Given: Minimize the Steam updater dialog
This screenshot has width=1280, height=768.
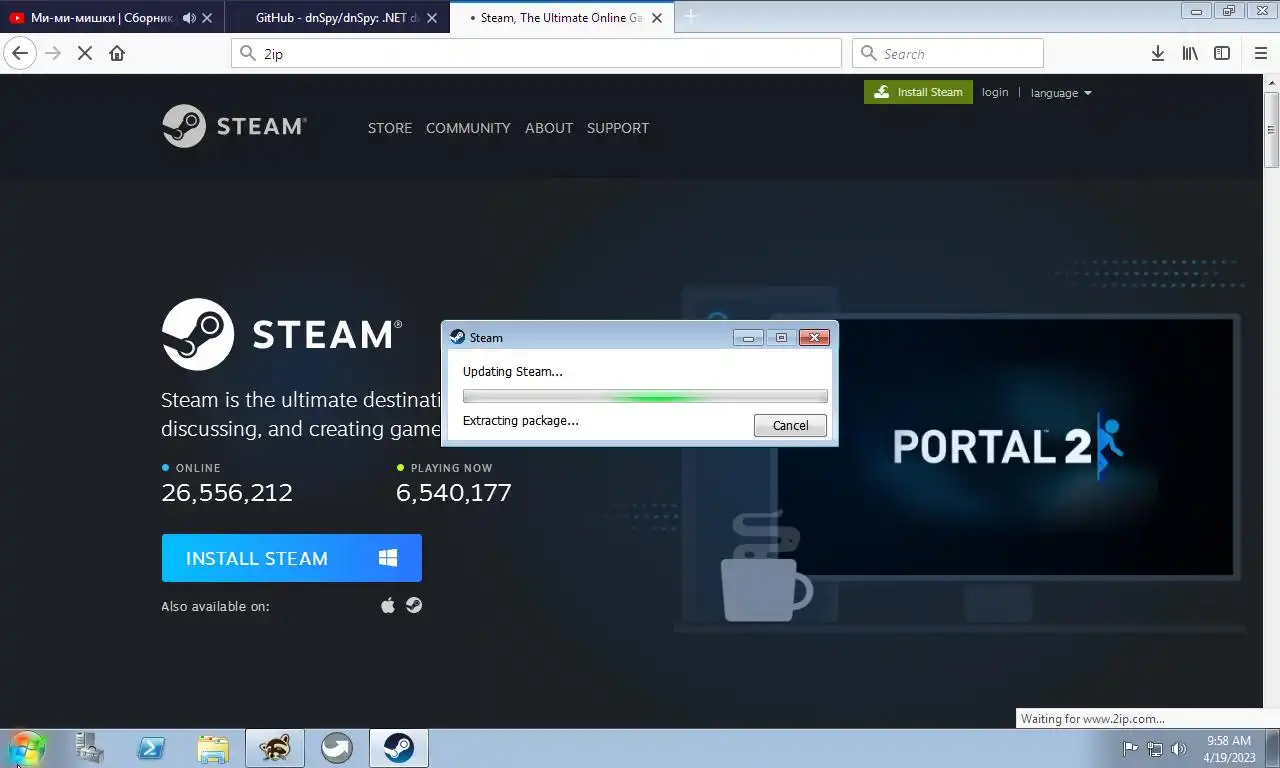Looking at the screenshot, I should pyautogui.click(x=748, y=338).
